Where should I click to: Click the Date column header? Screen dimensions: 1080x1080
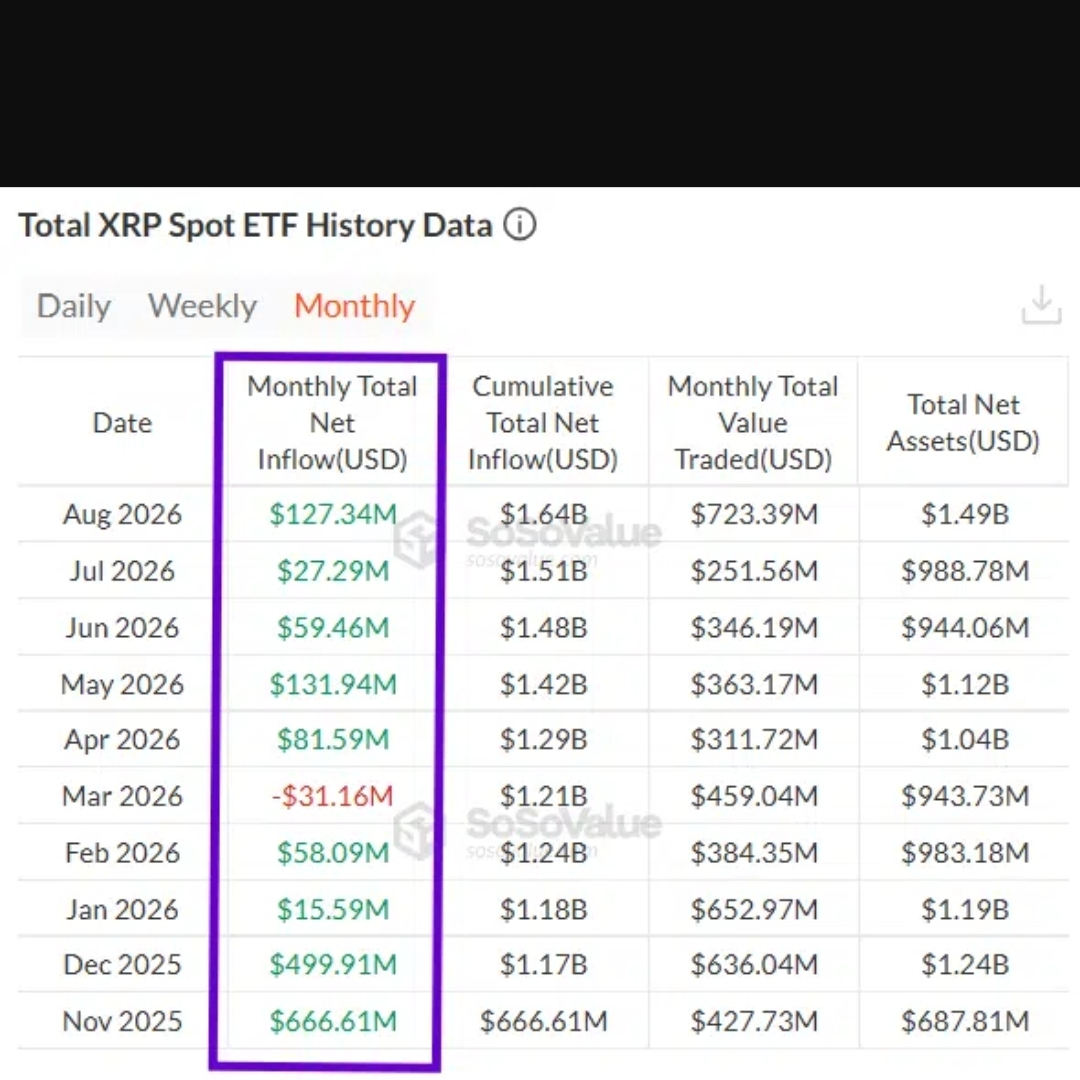coord(122,422)
